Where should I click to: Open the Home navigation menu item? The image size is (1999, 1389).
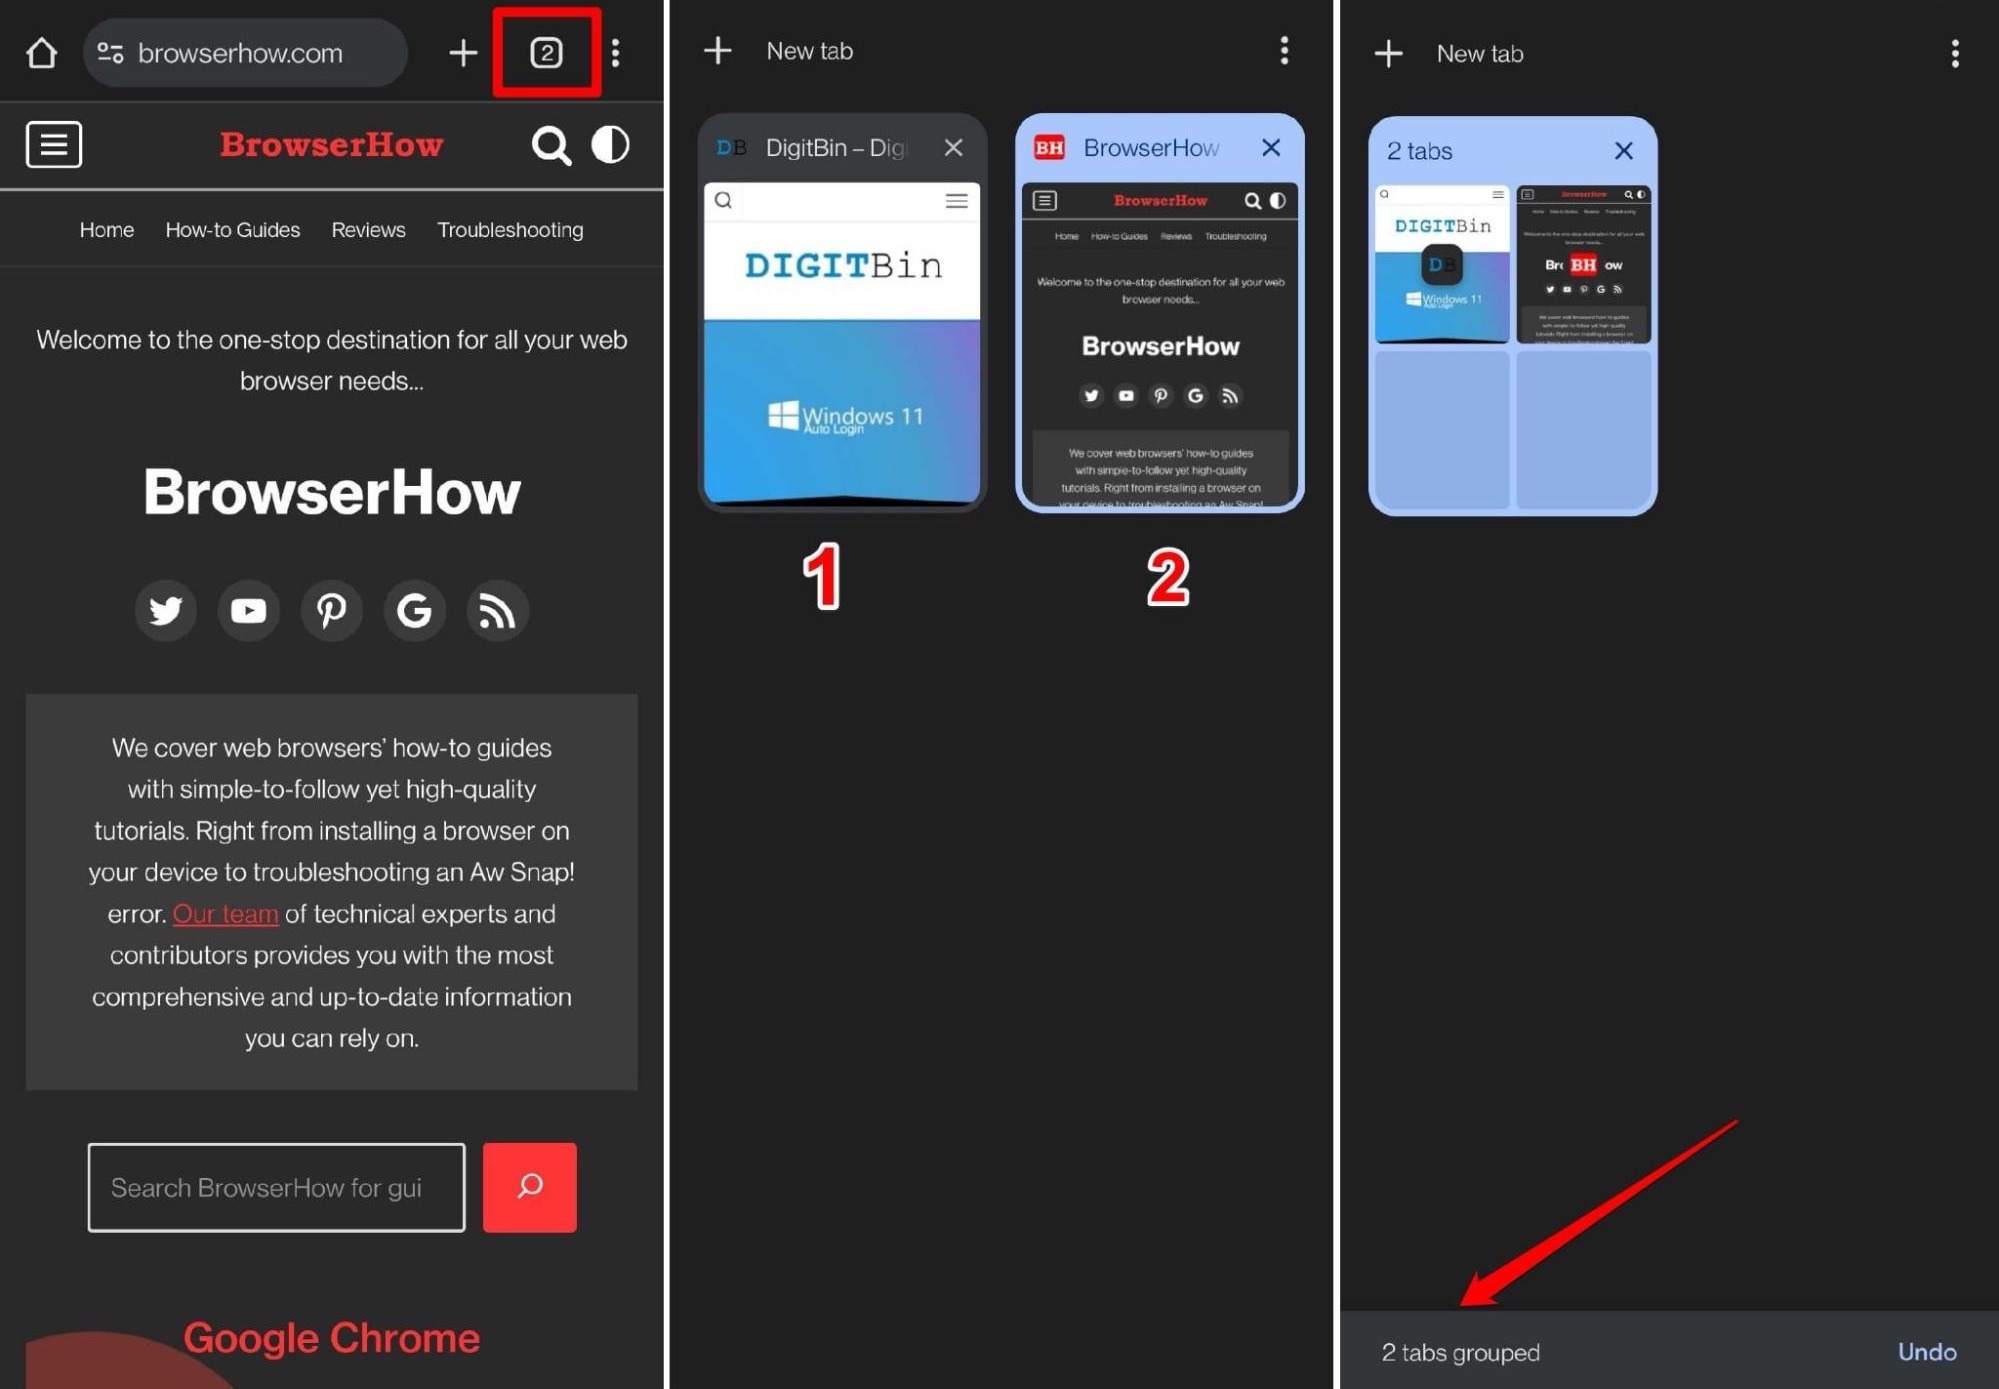coord(106,229)
